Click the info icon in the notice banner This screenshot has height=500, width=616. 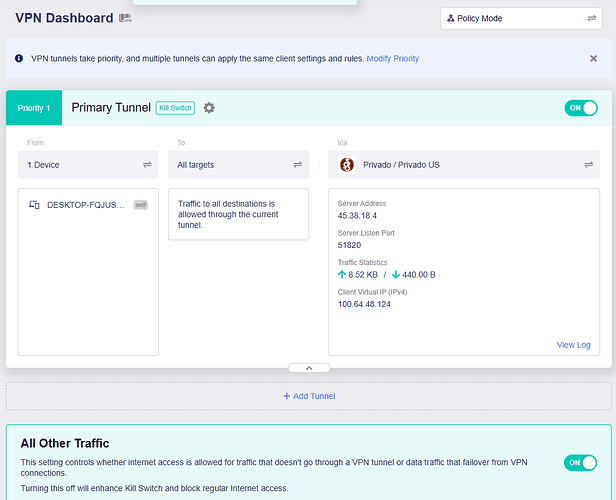coord(19,59)
